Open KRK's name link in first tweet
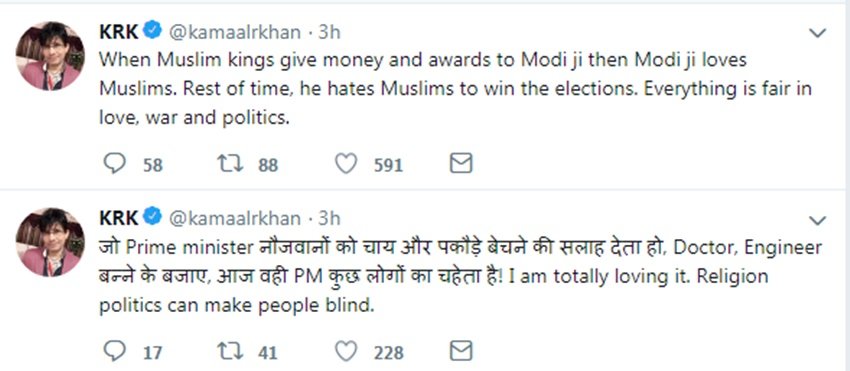Screen dimensions: 850x371 119,32
